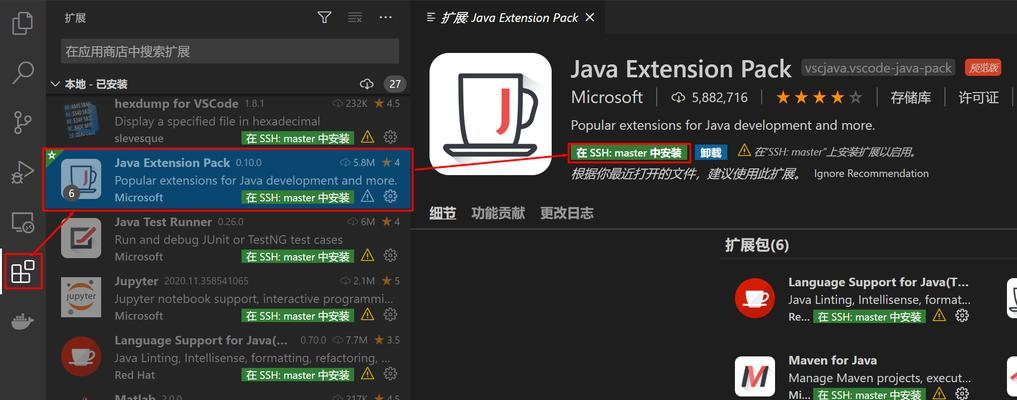Switch to the 细节 tab
1017x400 pixels.
pyautogui.click(x=442, y=213)
